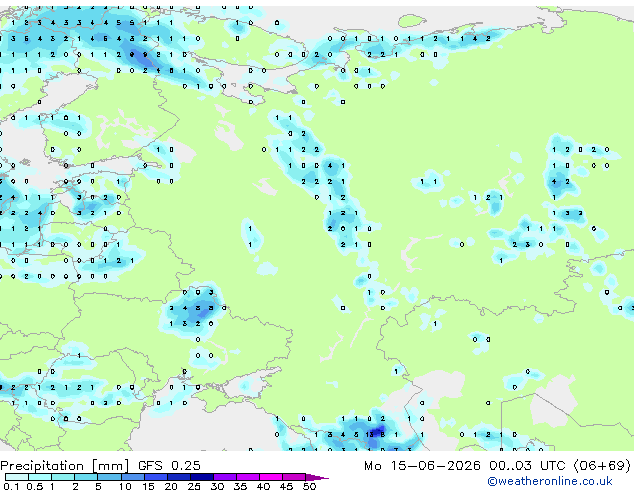Click the '0.5' legend scale label
The height and width of the screenshot is (490, 634).
pyautogui.click(x=35, y=486)
